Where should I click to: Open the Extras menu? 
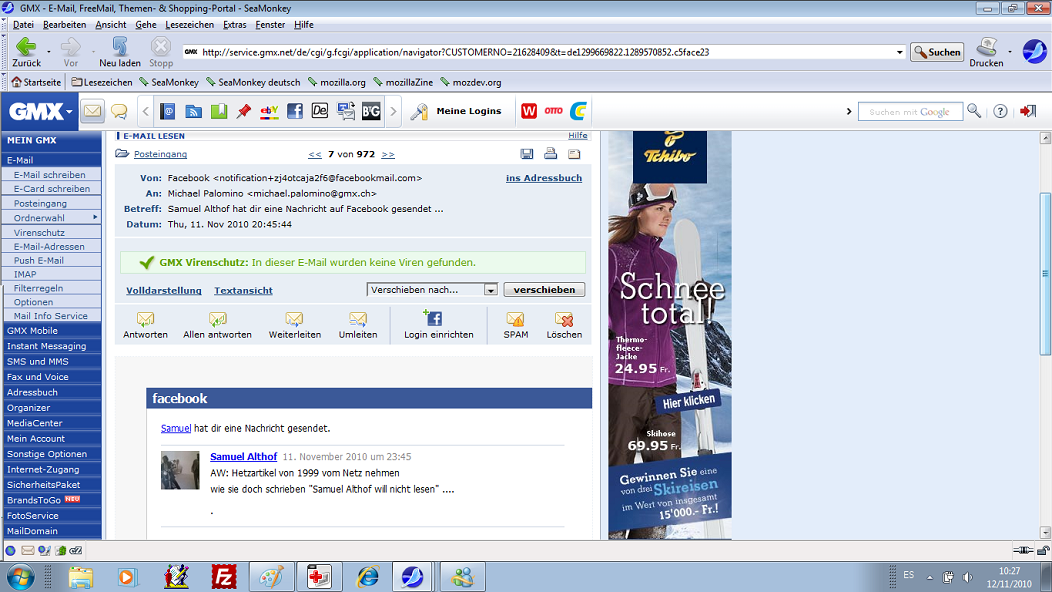(232, 26)
